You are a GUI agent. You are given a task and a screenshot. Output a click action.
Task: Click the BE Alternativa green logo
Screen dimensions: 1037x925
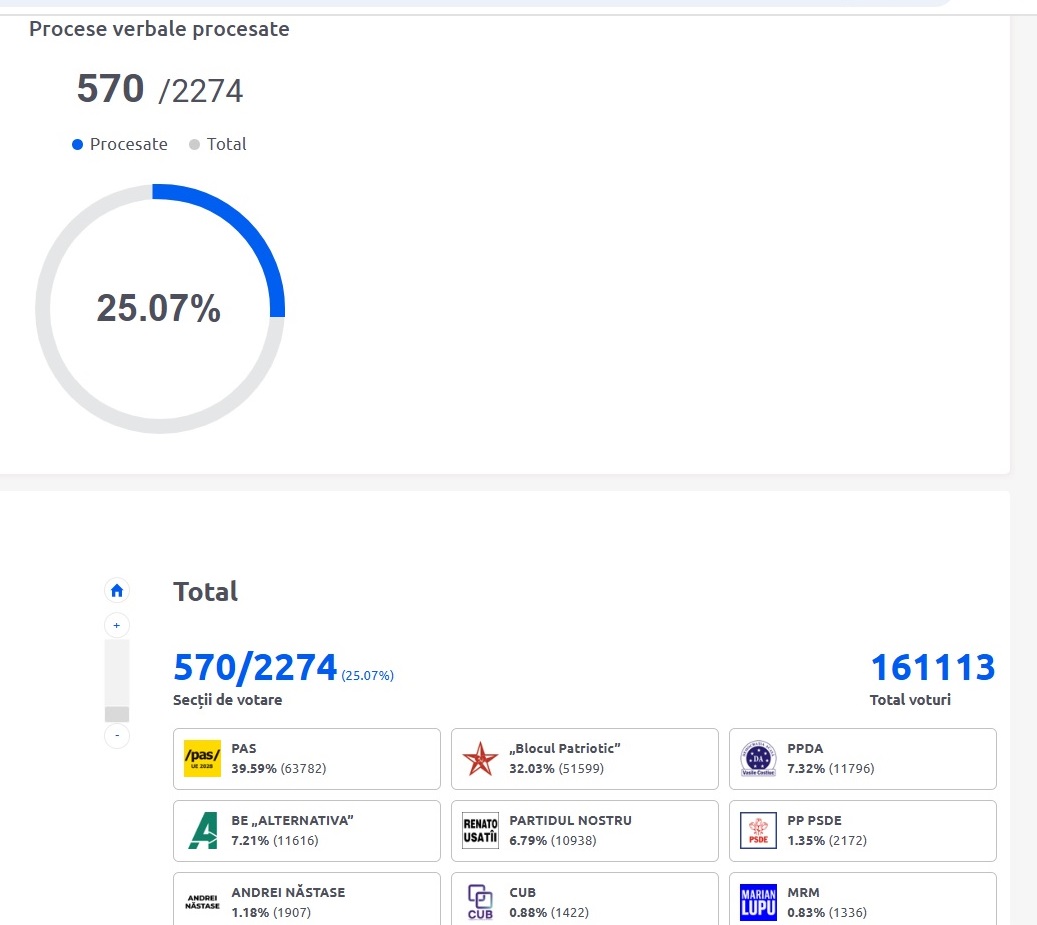[x=202, y=831]
